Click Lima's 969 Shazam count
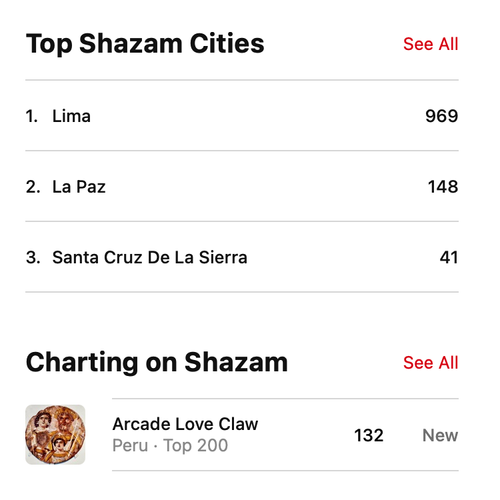Image resolution: width=500 pixels, height=500 pixels. pyautogui.click(x=442, y=116)
